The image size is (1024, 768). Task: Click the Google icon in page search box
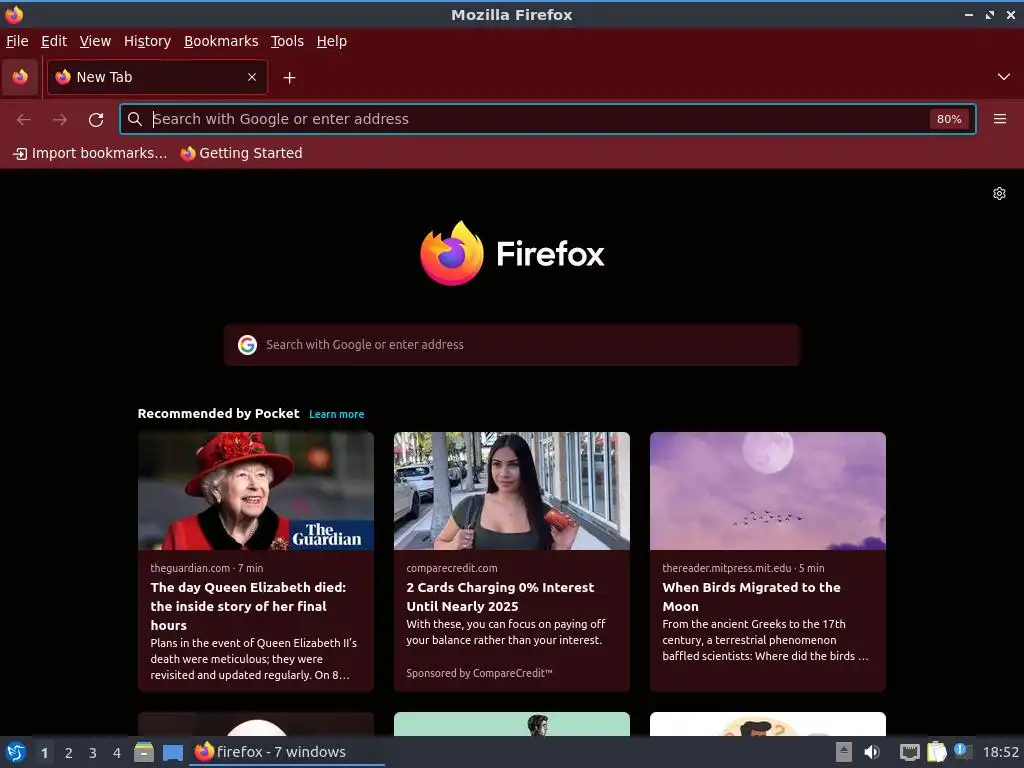248,345
